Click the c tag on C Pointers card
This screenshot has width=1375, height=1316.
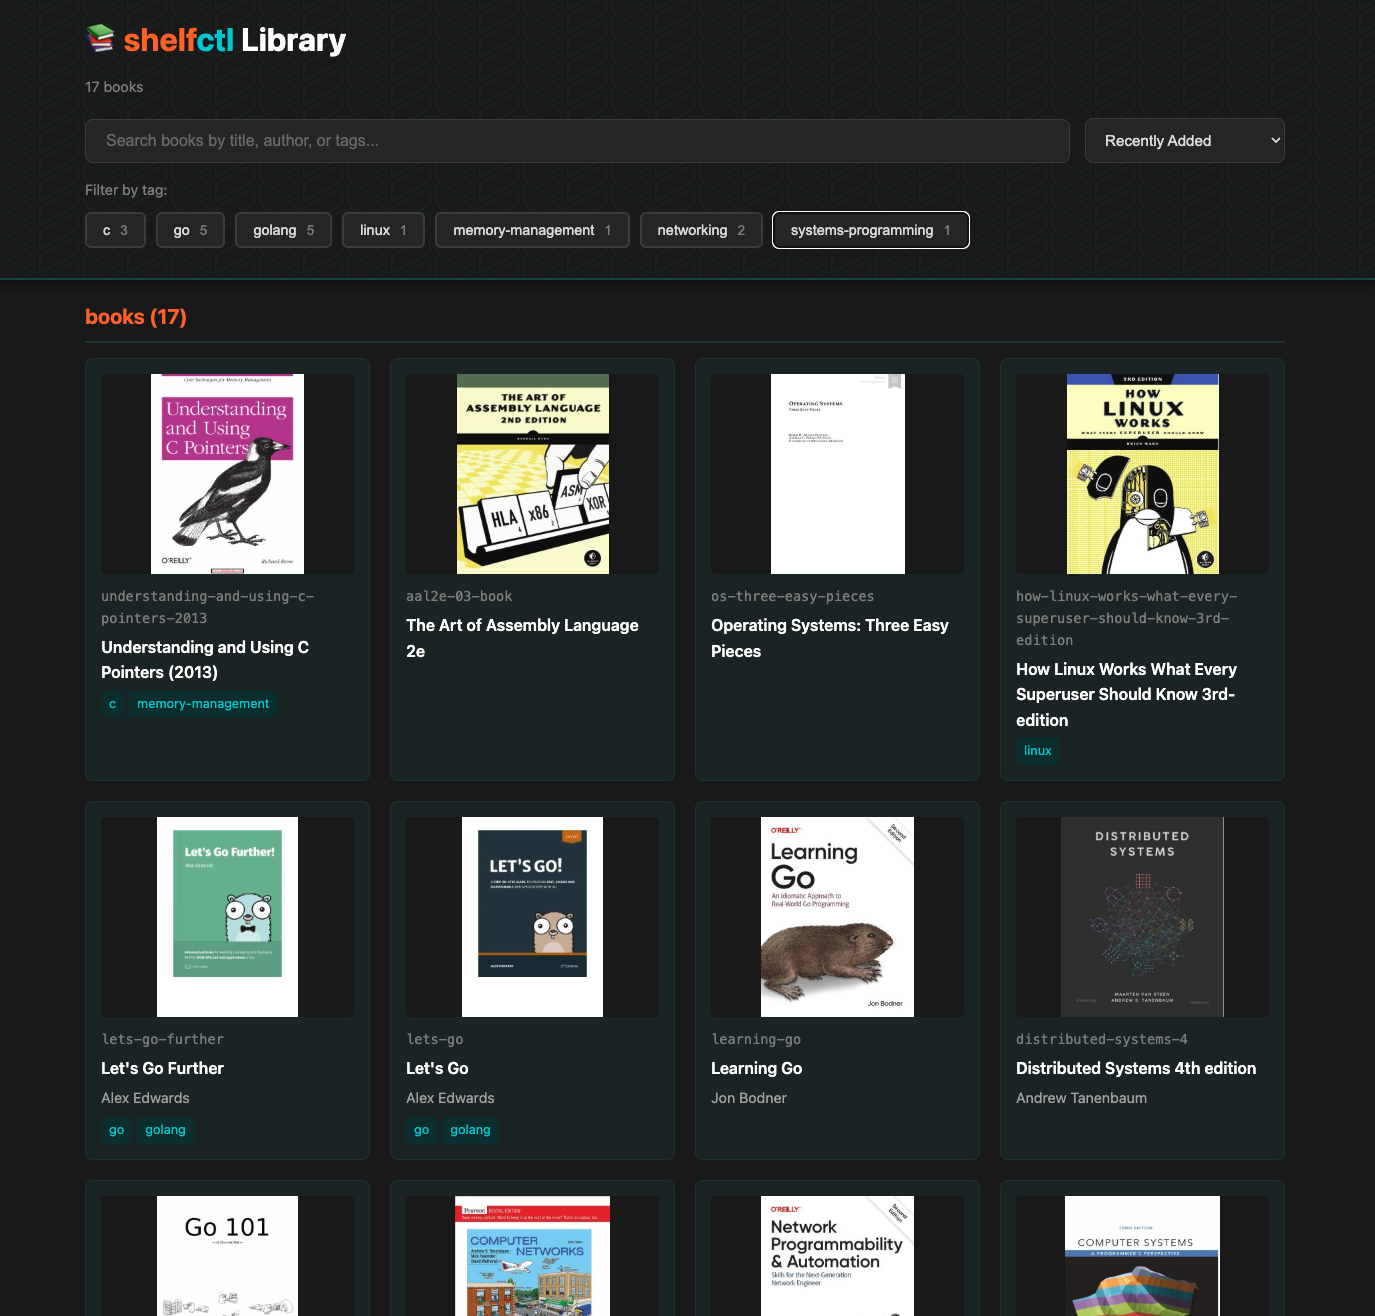[112, 704]
